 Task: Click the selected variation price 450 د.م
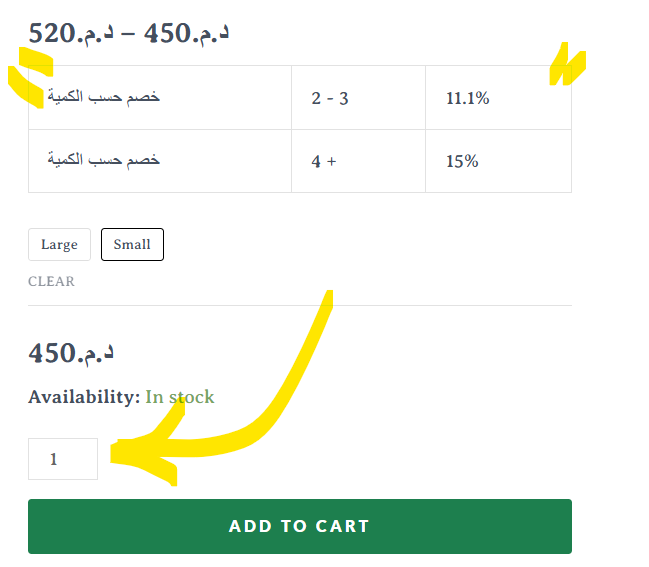(x=71, y=354)
